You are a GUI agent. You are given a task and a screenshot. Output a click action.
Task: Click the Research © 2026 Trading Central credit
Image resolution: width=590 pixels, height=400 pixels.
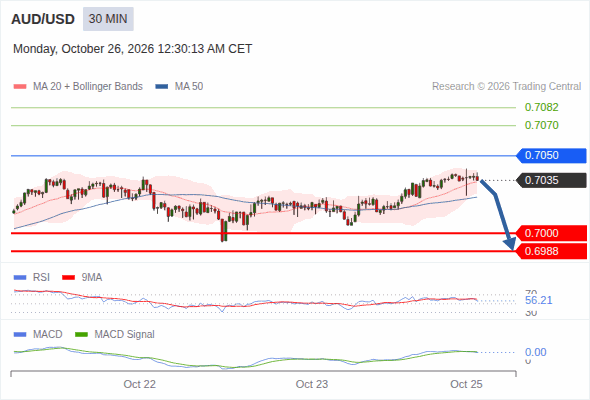coord(506,87)
